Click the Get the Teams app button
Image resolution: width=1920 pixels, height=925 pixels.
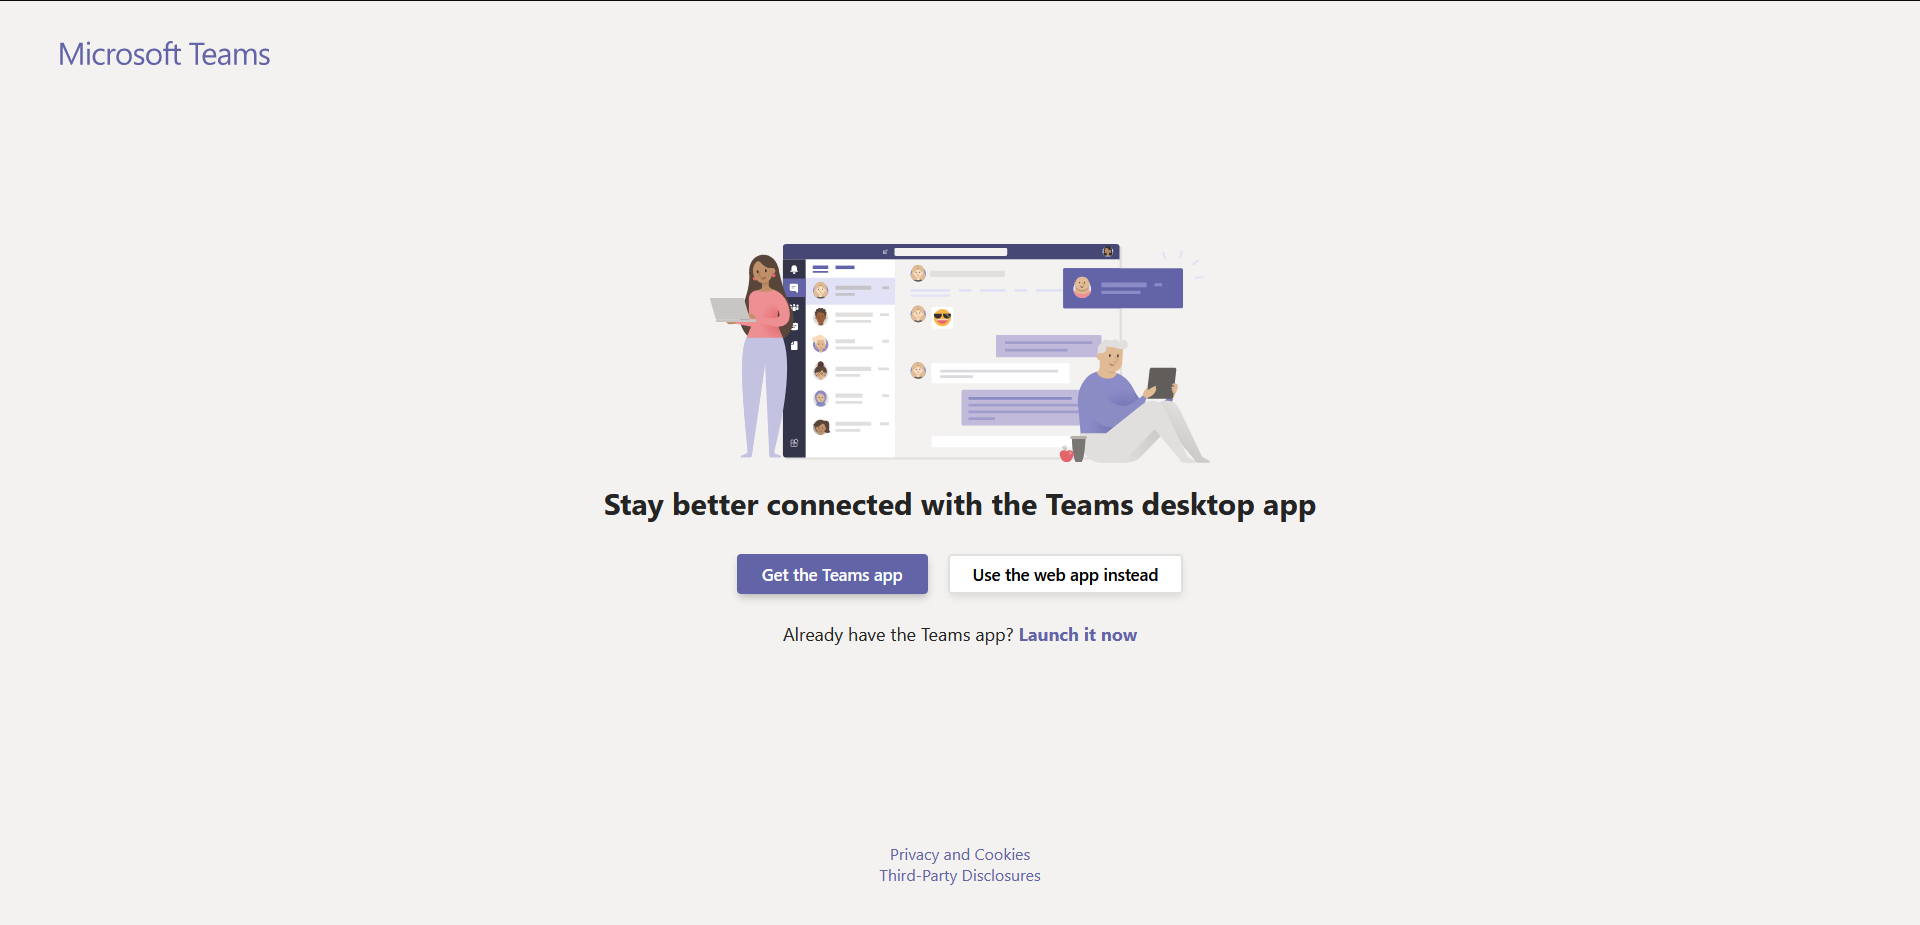(832, 574)
